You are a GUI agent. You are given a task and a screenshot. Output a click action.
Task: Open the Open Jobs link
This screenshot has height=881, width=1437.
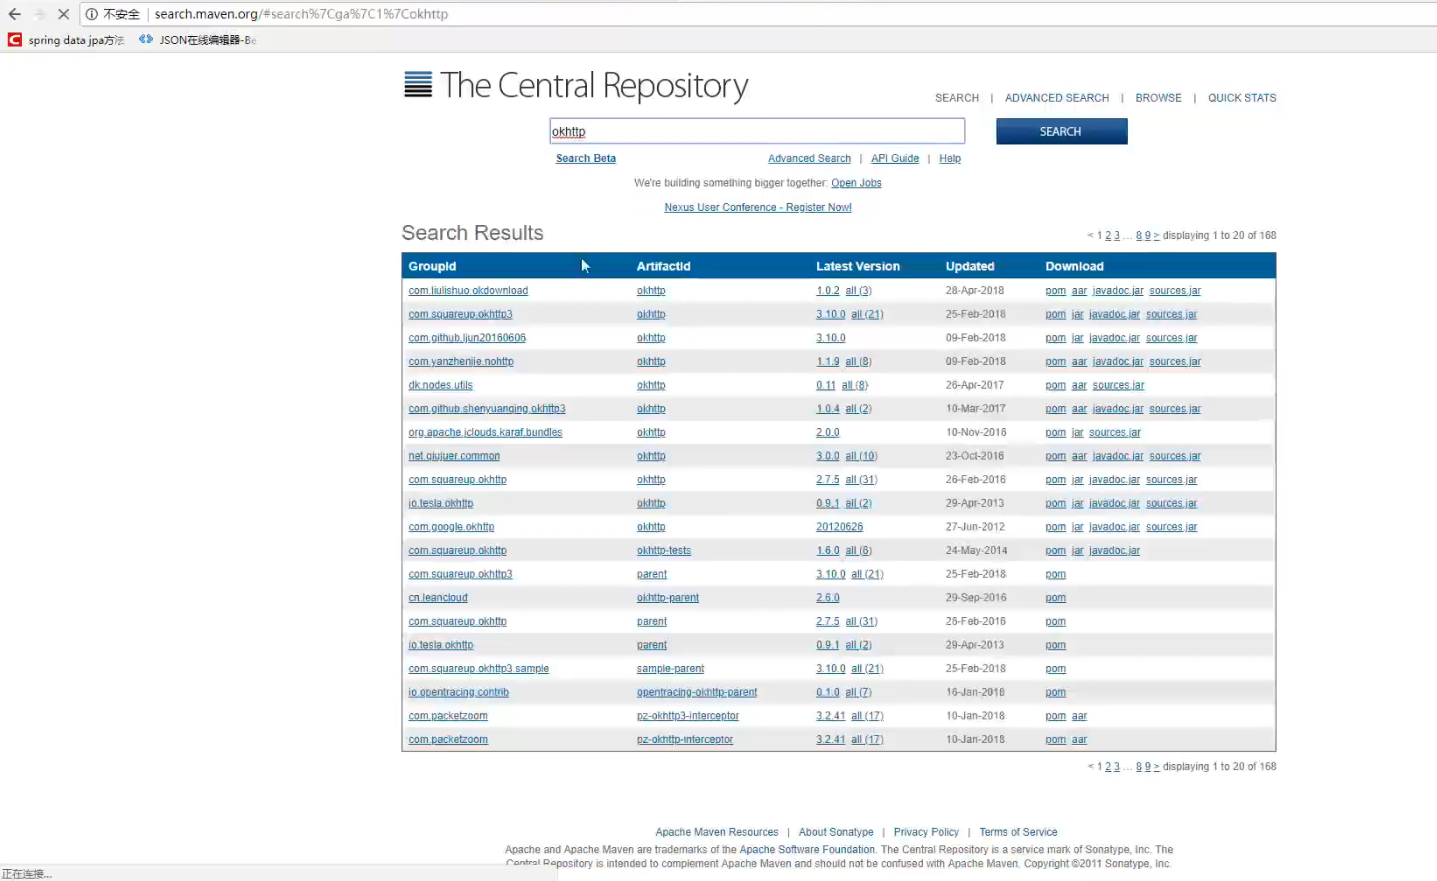856,183
